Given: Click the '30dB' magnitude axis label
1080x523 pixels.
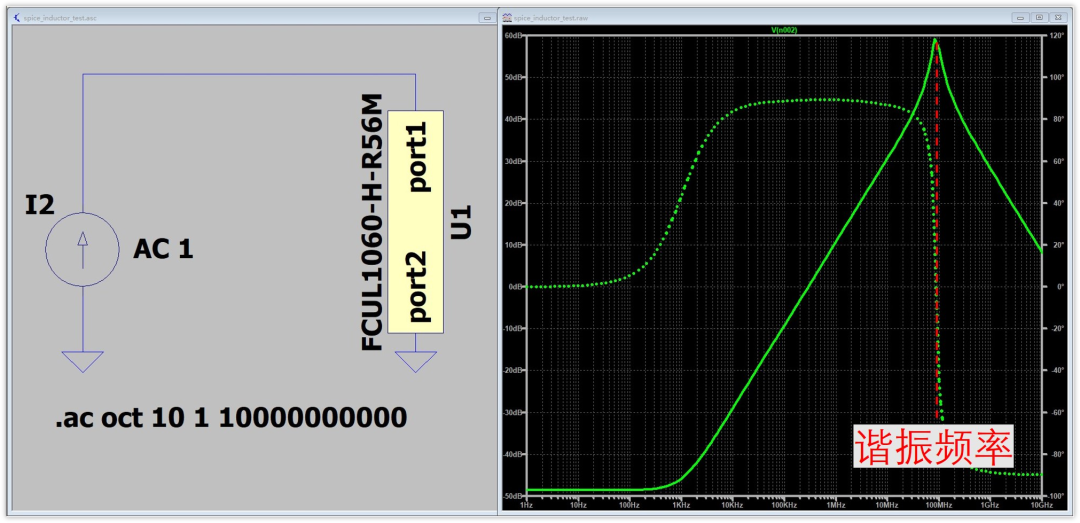Looking at the screenshot, I should click(514, 161).
